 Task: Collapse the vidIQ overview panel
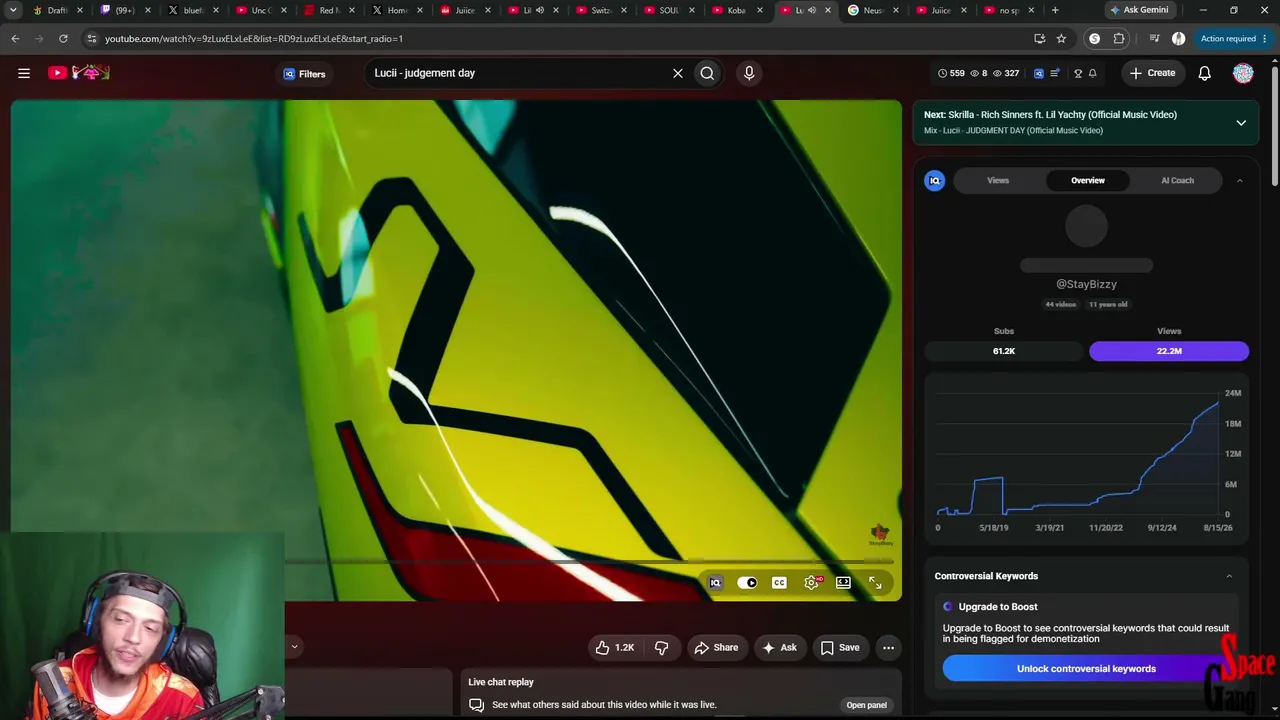click(1239, 181)
